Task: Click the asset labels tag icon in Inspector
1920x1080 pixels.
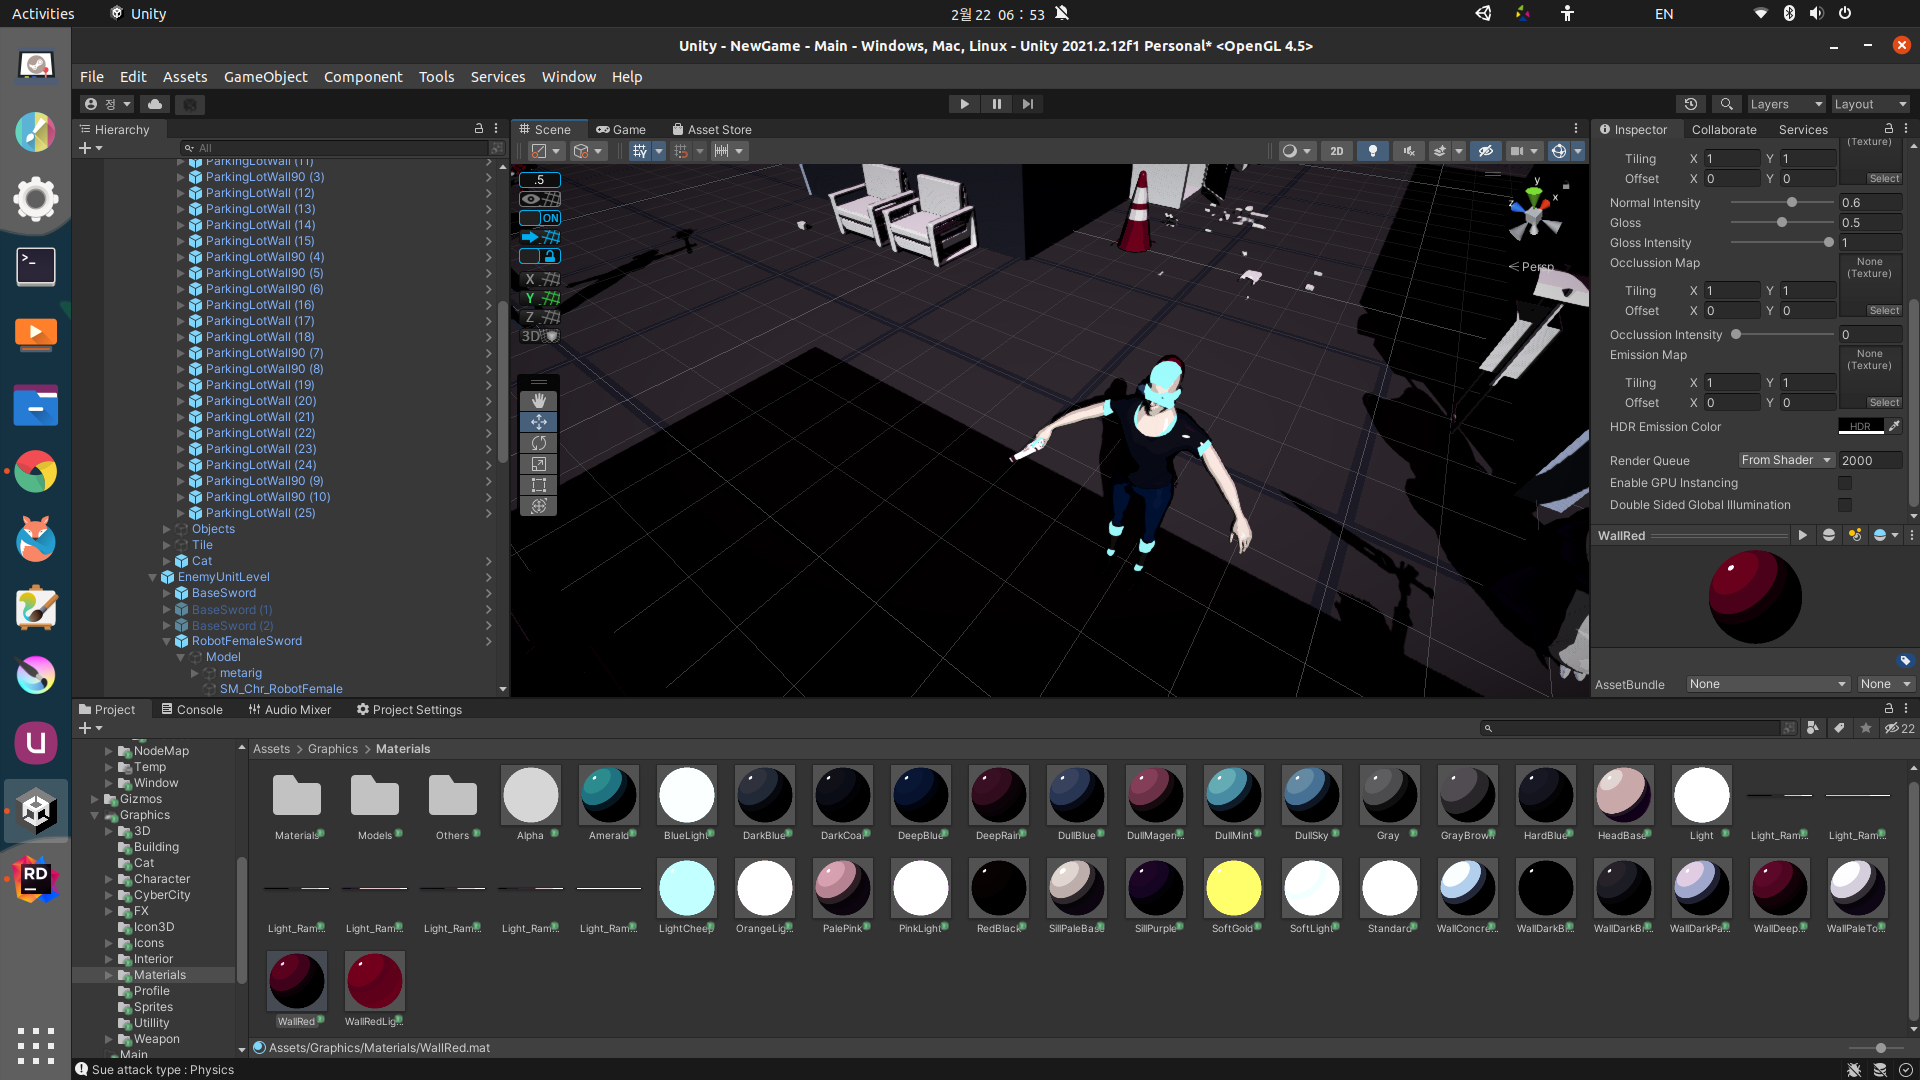Action: (x=1904, y=661)
